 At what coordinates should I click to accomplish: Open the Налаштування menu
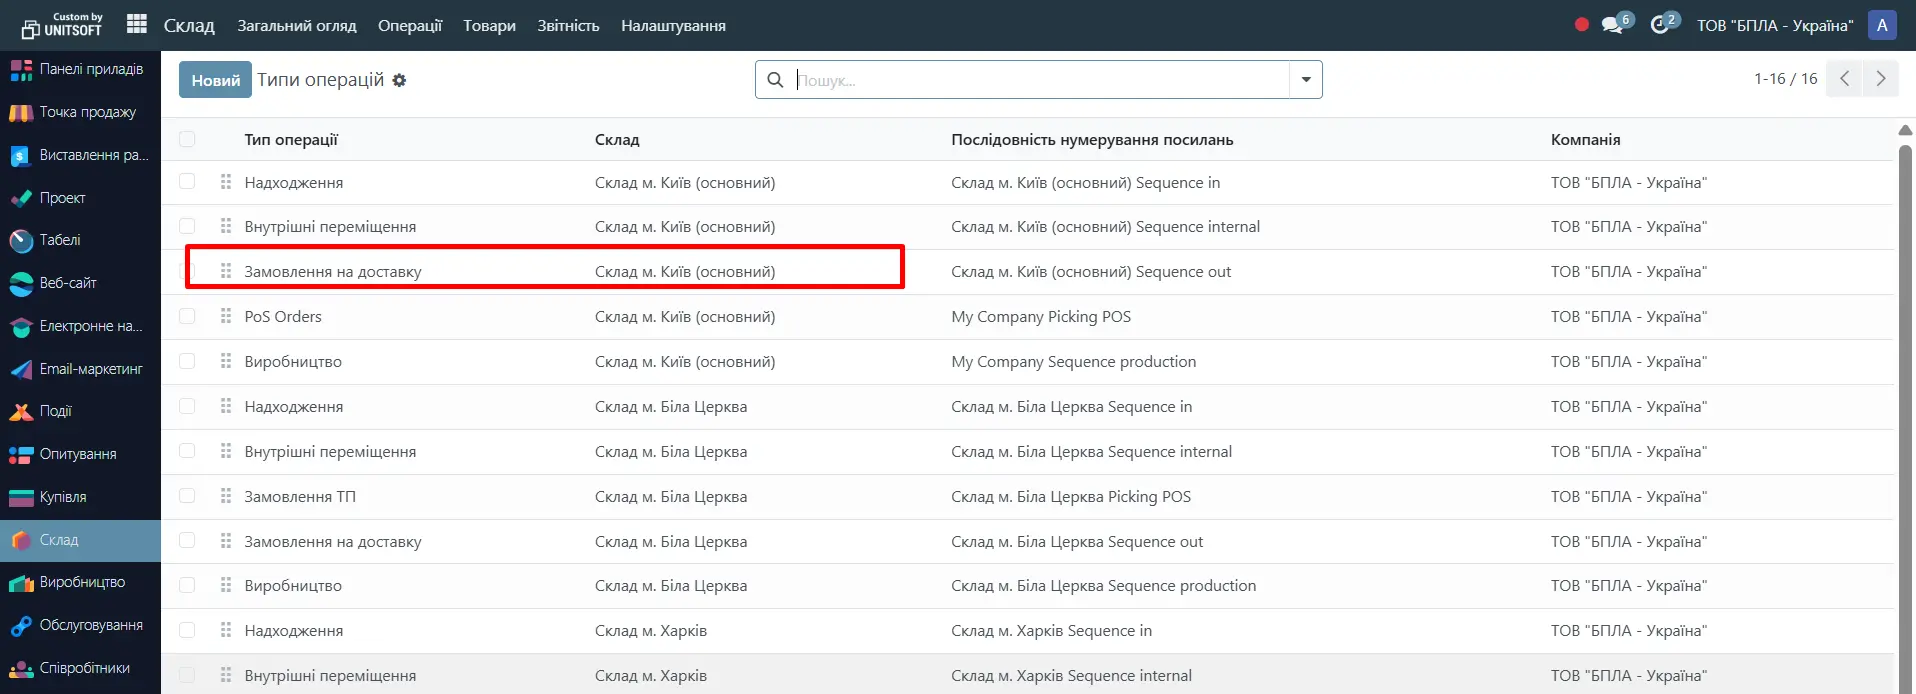tap(673, 26)
